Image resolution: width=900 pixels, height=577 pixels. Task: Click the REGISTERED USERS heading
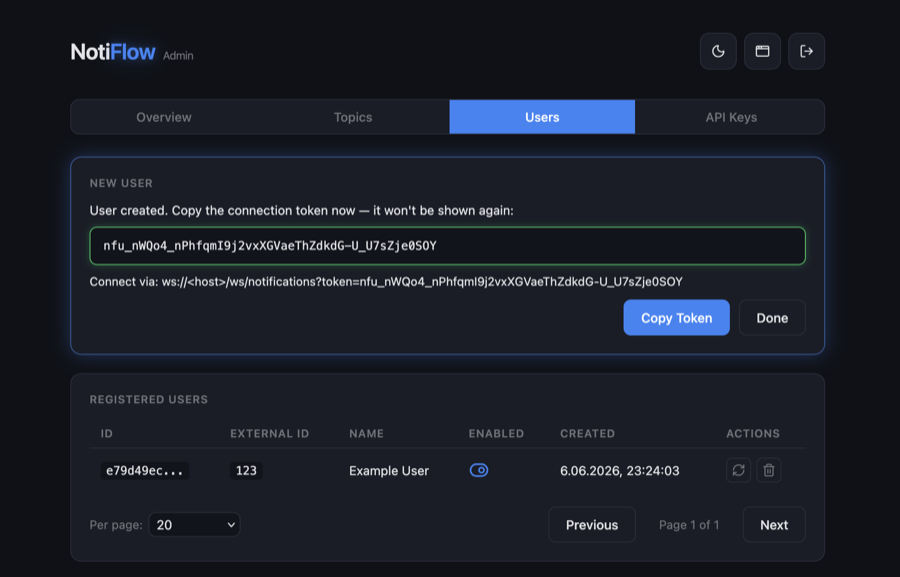pyautogui.click(x=149, y=400)
